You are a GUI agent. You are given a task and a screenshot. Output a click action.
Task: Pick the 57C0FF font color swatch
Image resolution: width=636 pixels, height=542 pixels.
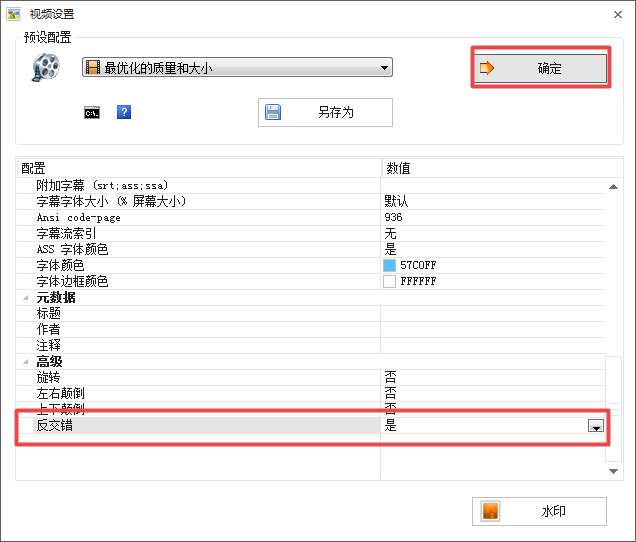point(390,266)
